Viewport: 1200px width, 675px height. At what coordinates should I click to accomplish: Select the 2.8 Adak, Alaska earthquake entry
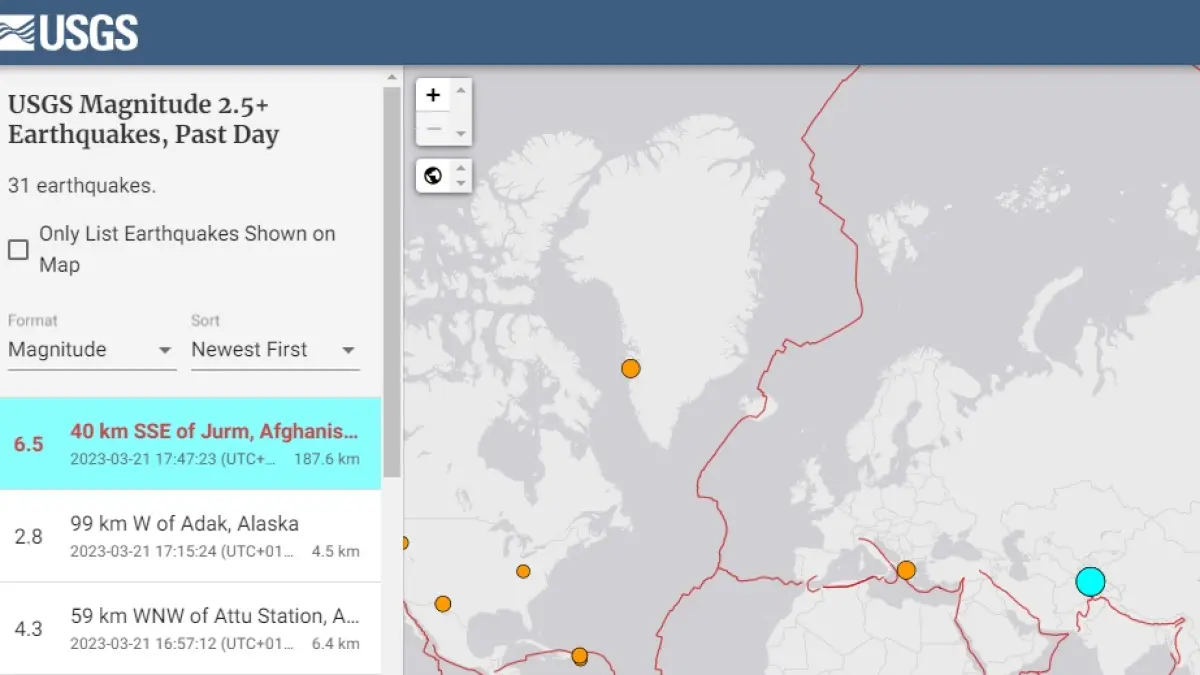(190, 536)
